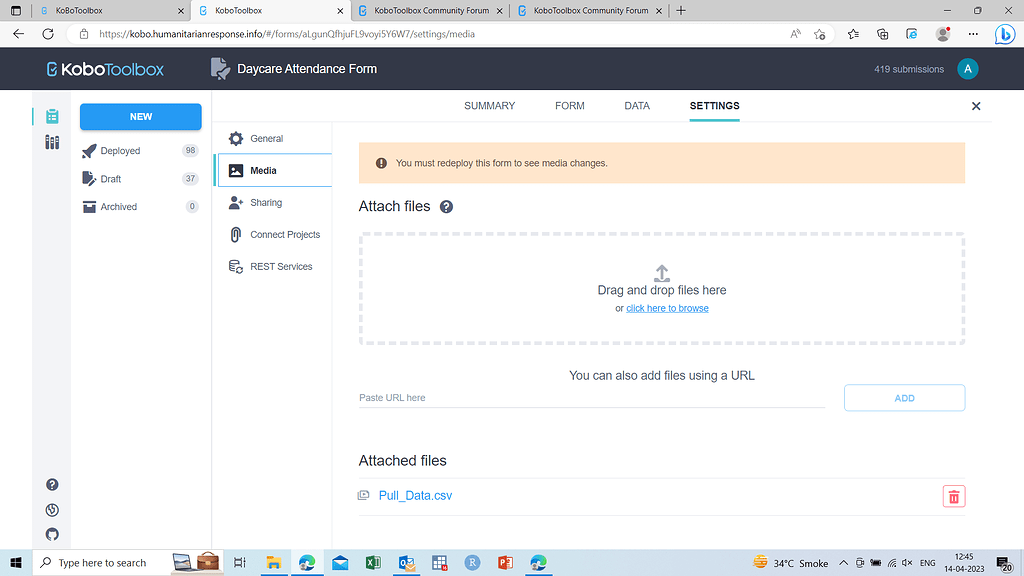The height and width of the screenshot is (576, 1024).
Task: Select the Projects clipboard icon in sidebar
Action: [x=51, y=116]
